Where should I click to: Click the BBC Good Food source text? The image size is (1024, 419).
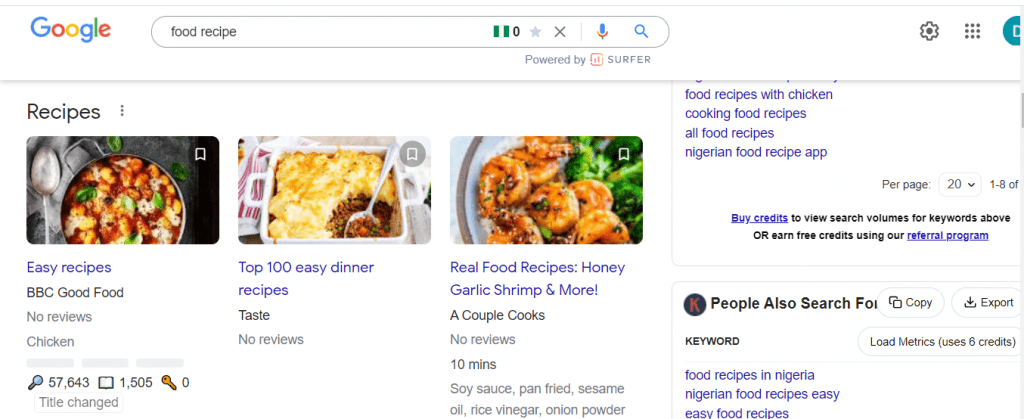point(75,292)
